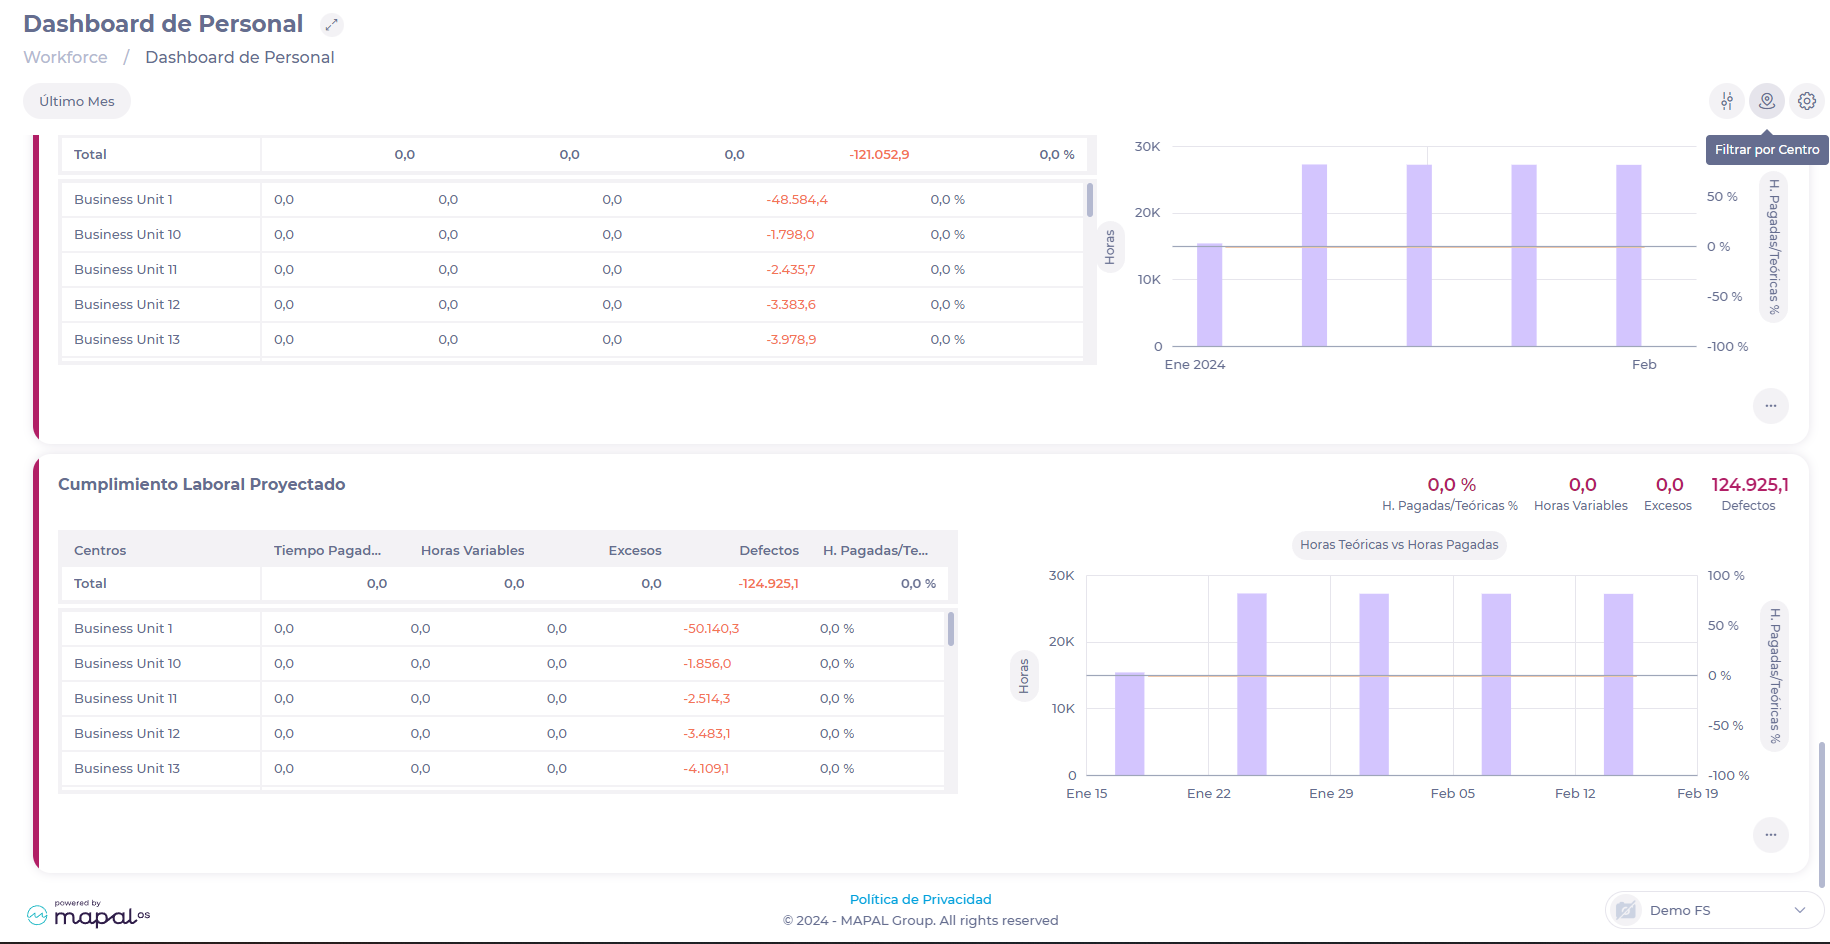Open the Último Mes period selector
This screenshot has width=1830, height=944.
coord(77,101)
